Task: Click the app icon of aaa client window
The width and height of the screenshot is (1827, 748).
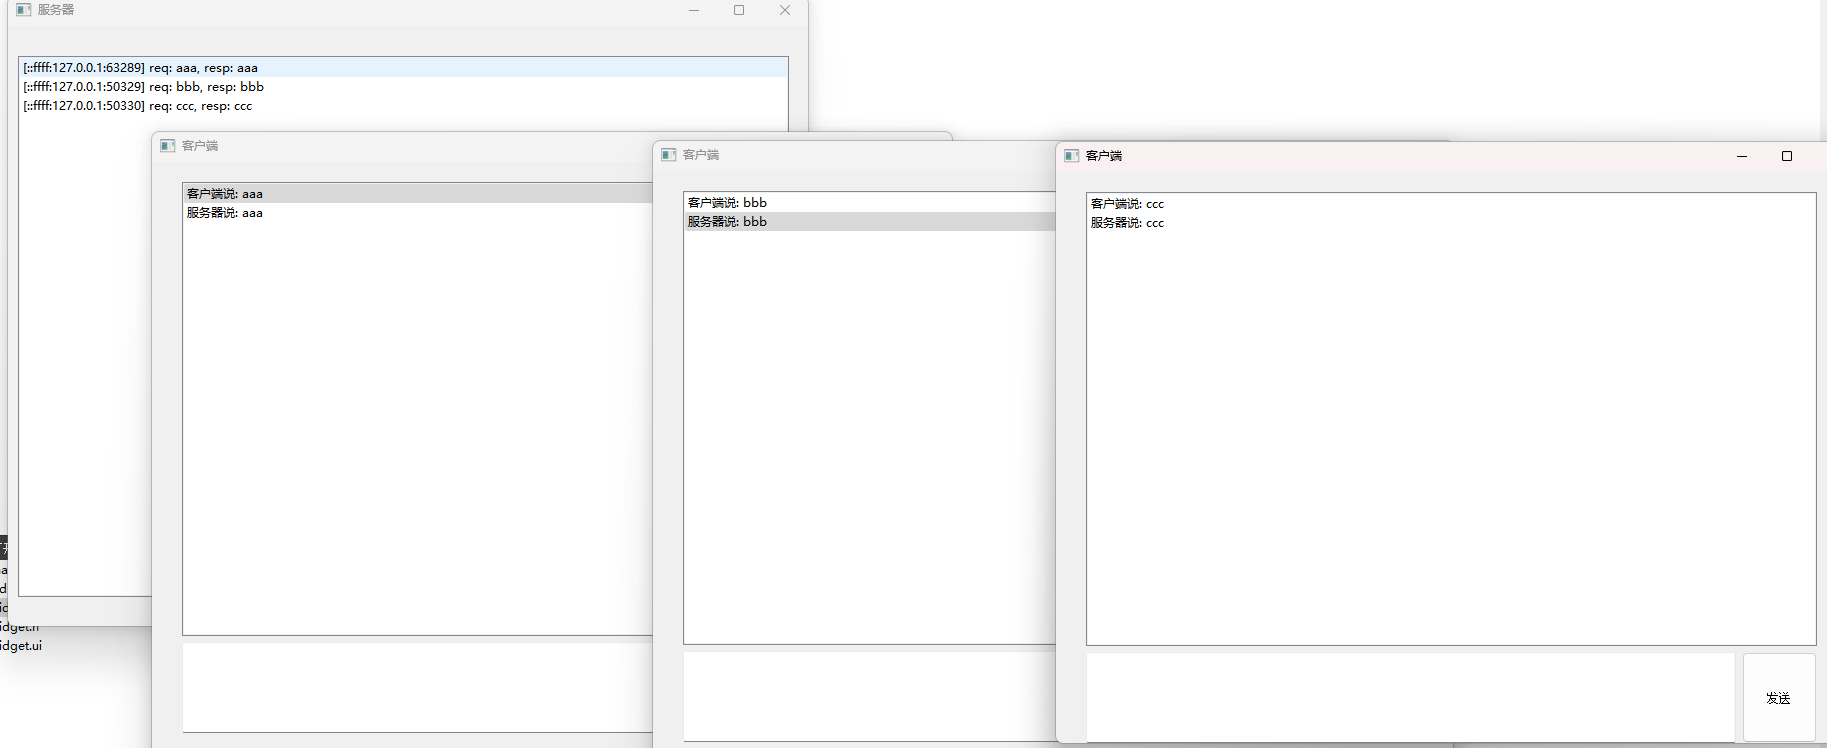Action: pos(168,146)
